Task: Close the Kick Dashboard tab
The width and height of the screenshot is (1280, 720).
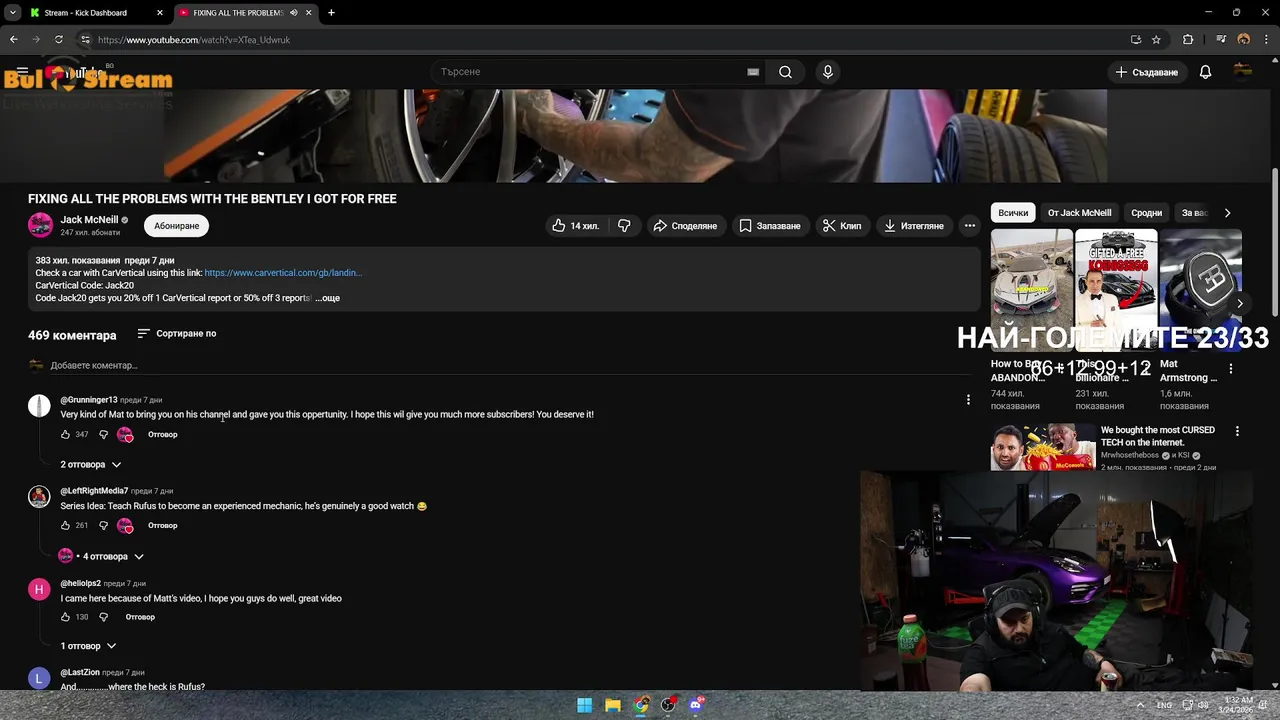Action: tap(159, 13)
